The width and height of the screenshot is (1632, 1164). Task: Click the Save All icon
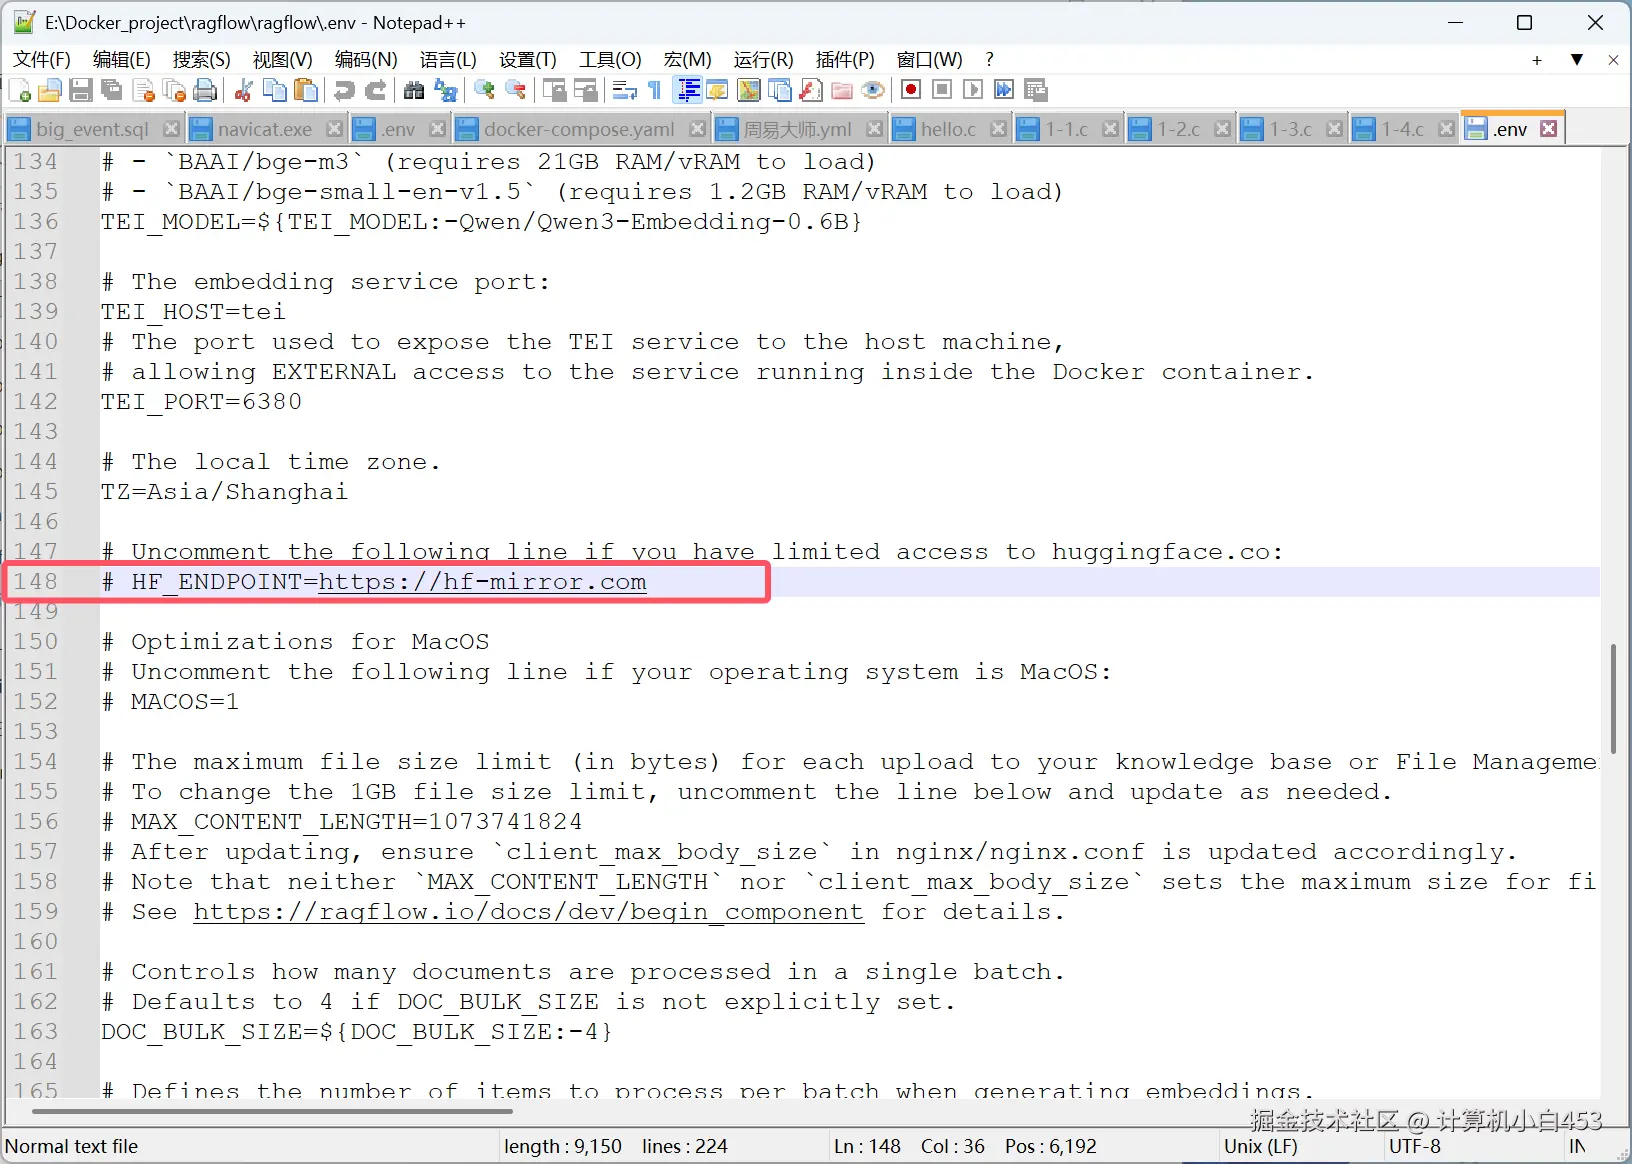(x=112, y=91)
